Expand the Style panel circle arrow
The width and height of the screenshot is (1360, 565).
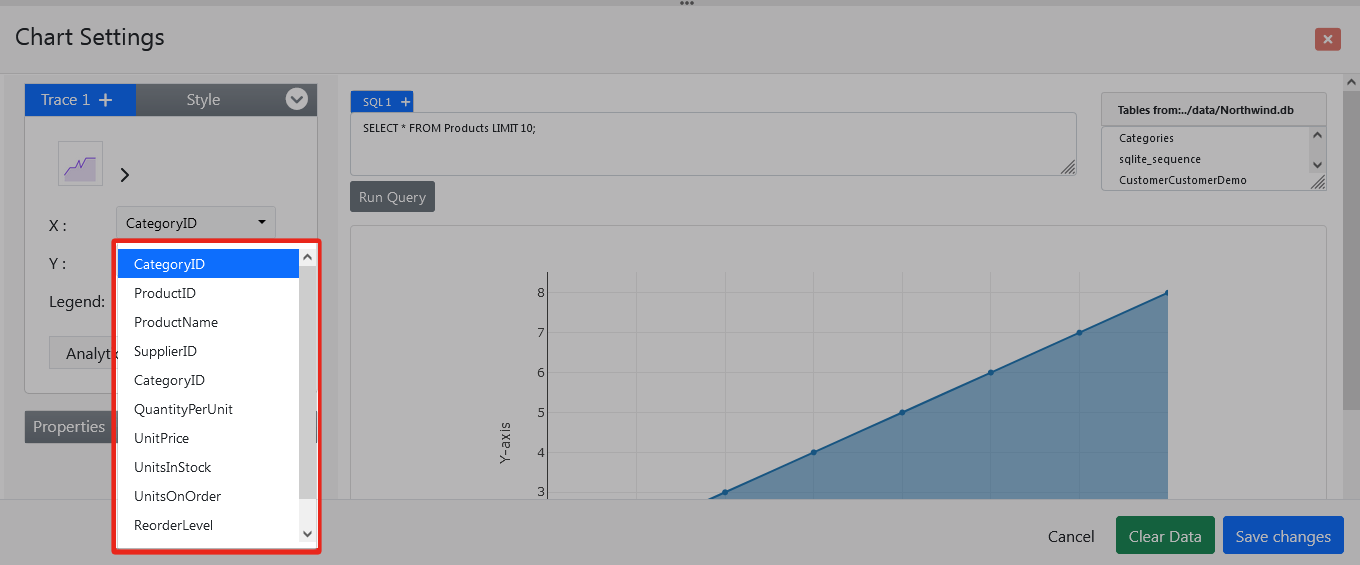point(296,99)
